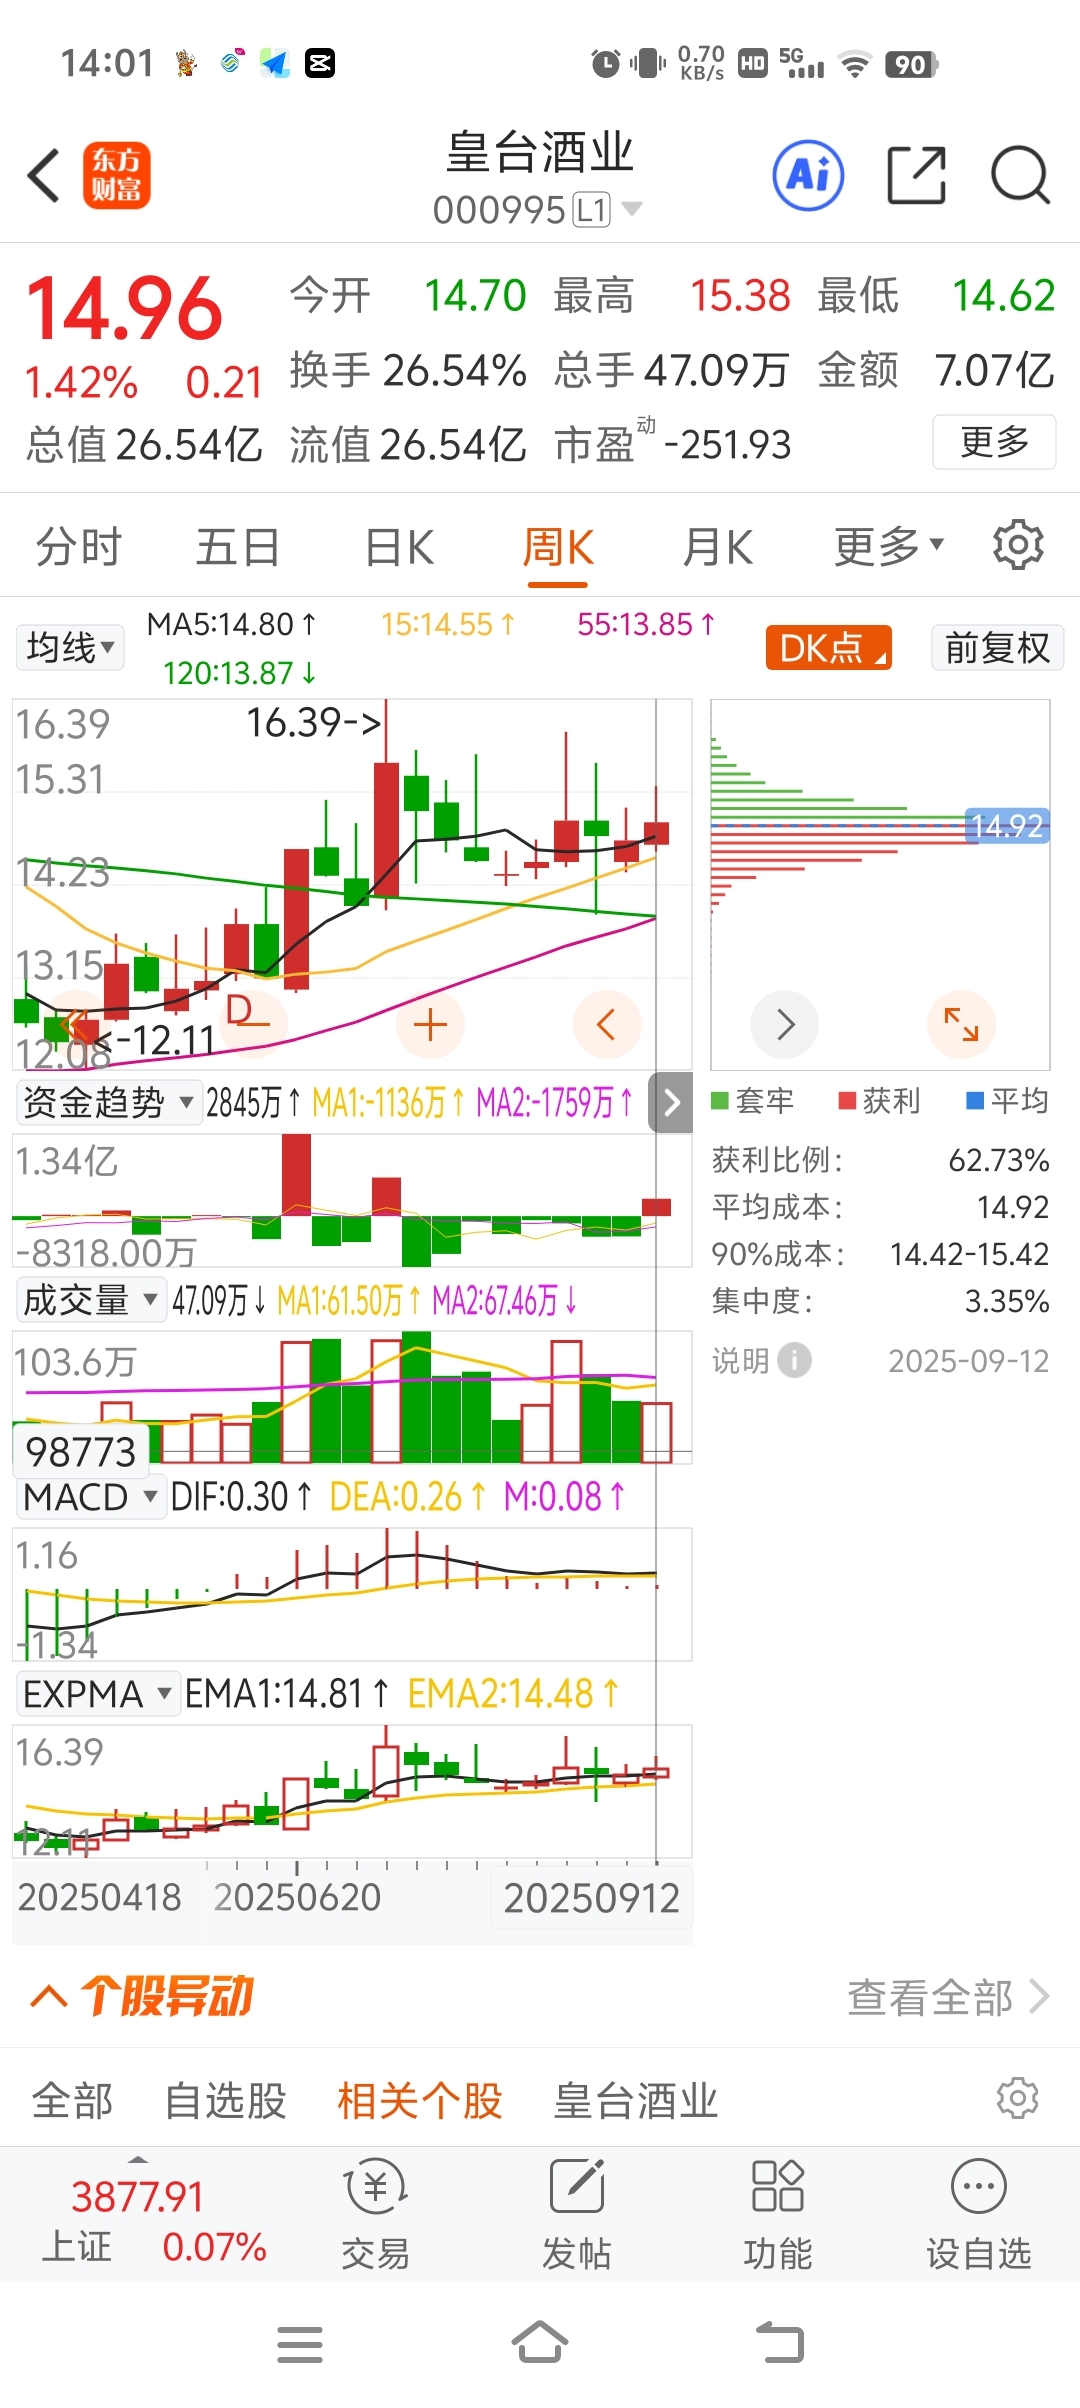Tap 更多 button in quote details

pos(994,441)
